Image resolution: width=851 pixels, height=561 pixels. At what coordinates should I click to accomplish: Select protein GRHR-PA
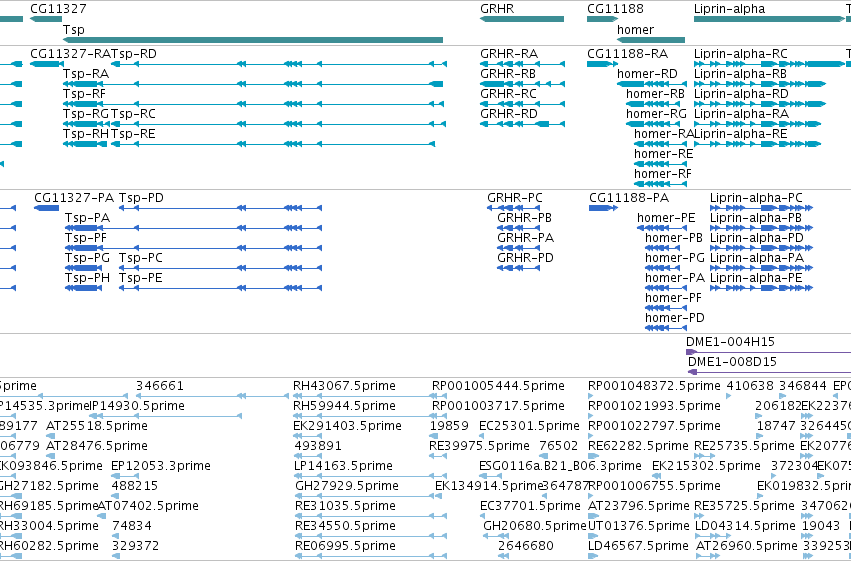coord(525,238)
